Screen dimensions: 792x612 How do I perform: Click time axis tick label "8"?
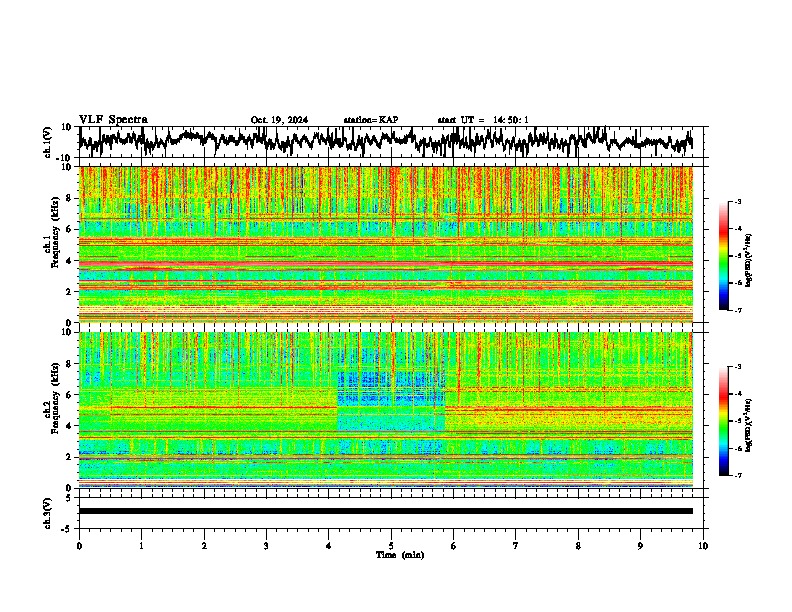[578, 546]
